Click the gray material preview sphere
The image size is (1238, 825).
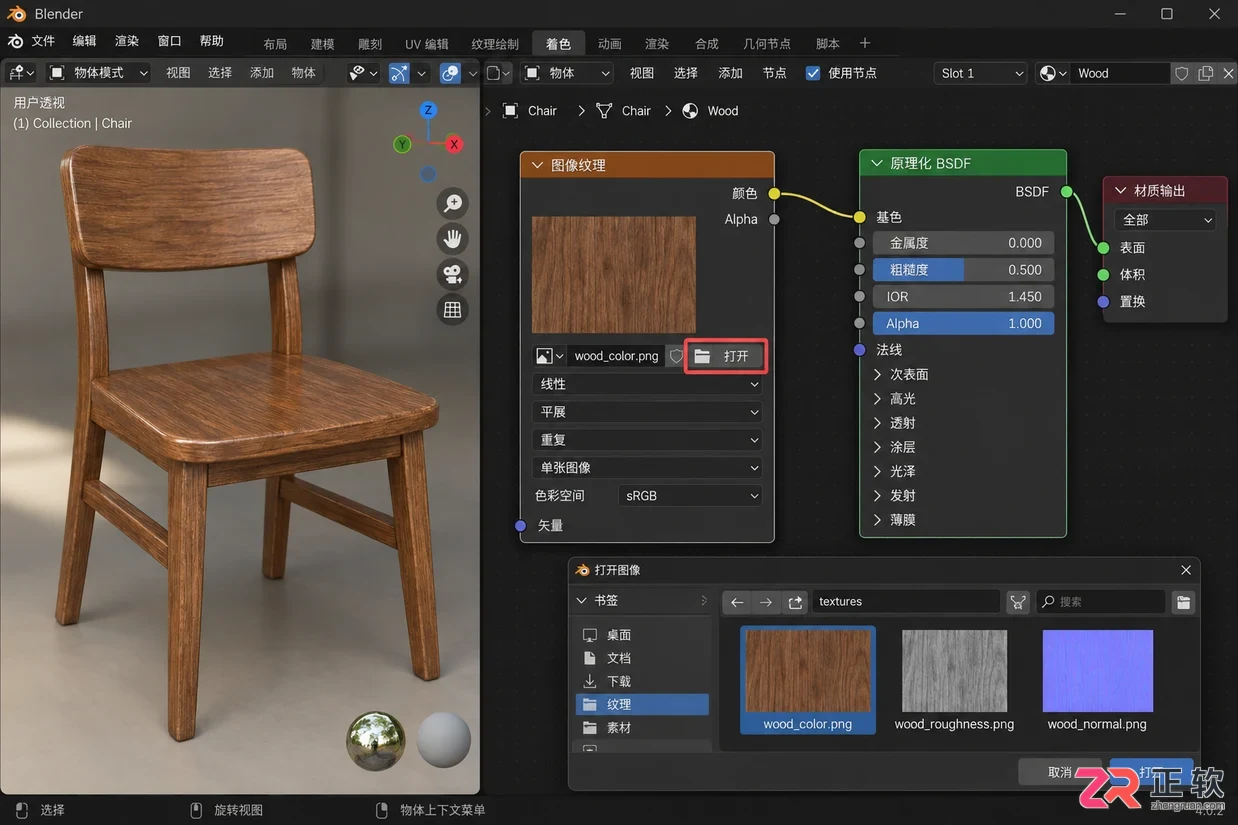pos(443,740)
